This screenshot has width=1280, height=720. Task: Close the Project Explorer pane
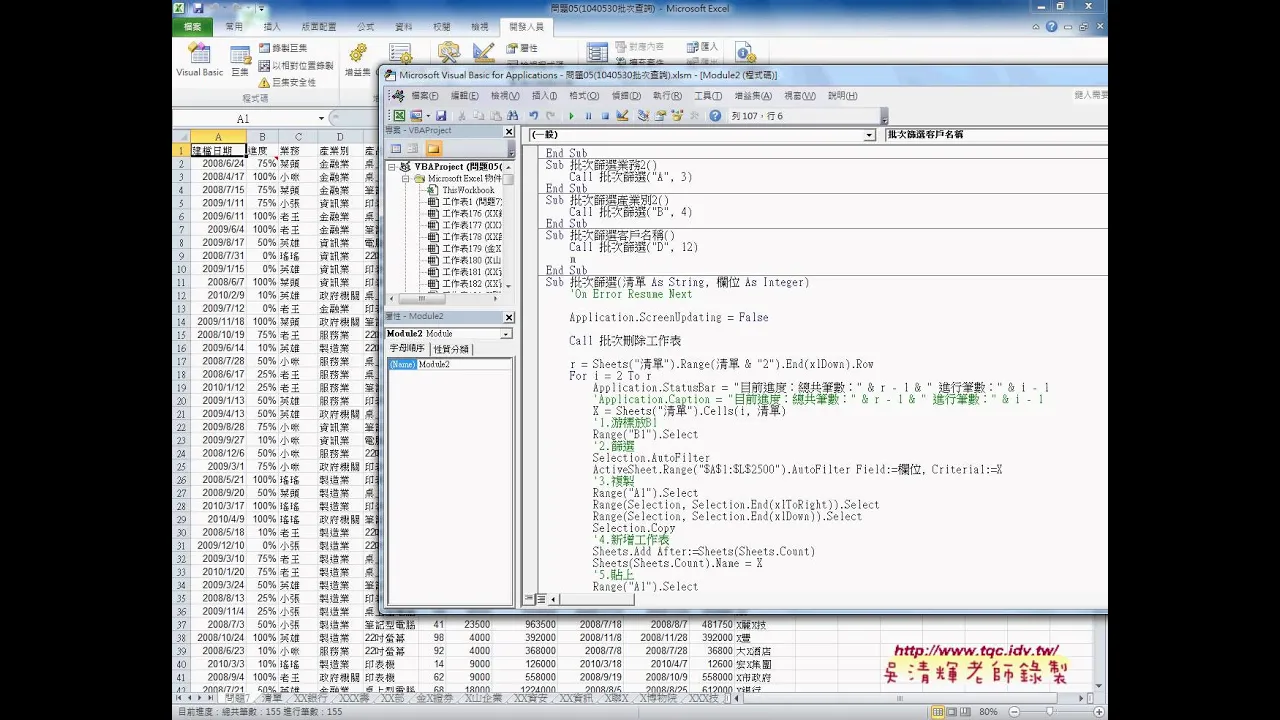click(508, 131)
